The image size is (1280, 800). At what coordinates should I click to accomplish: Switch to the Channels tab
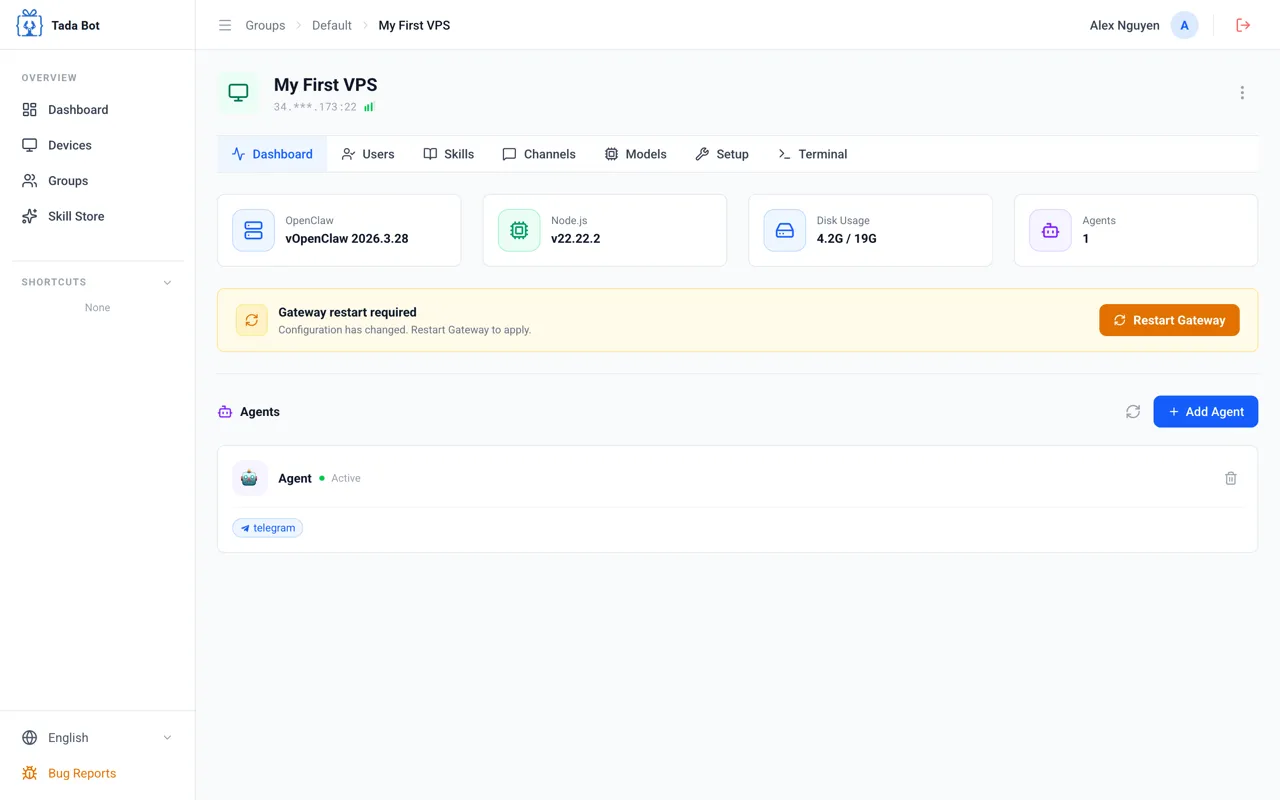[539, 154]
